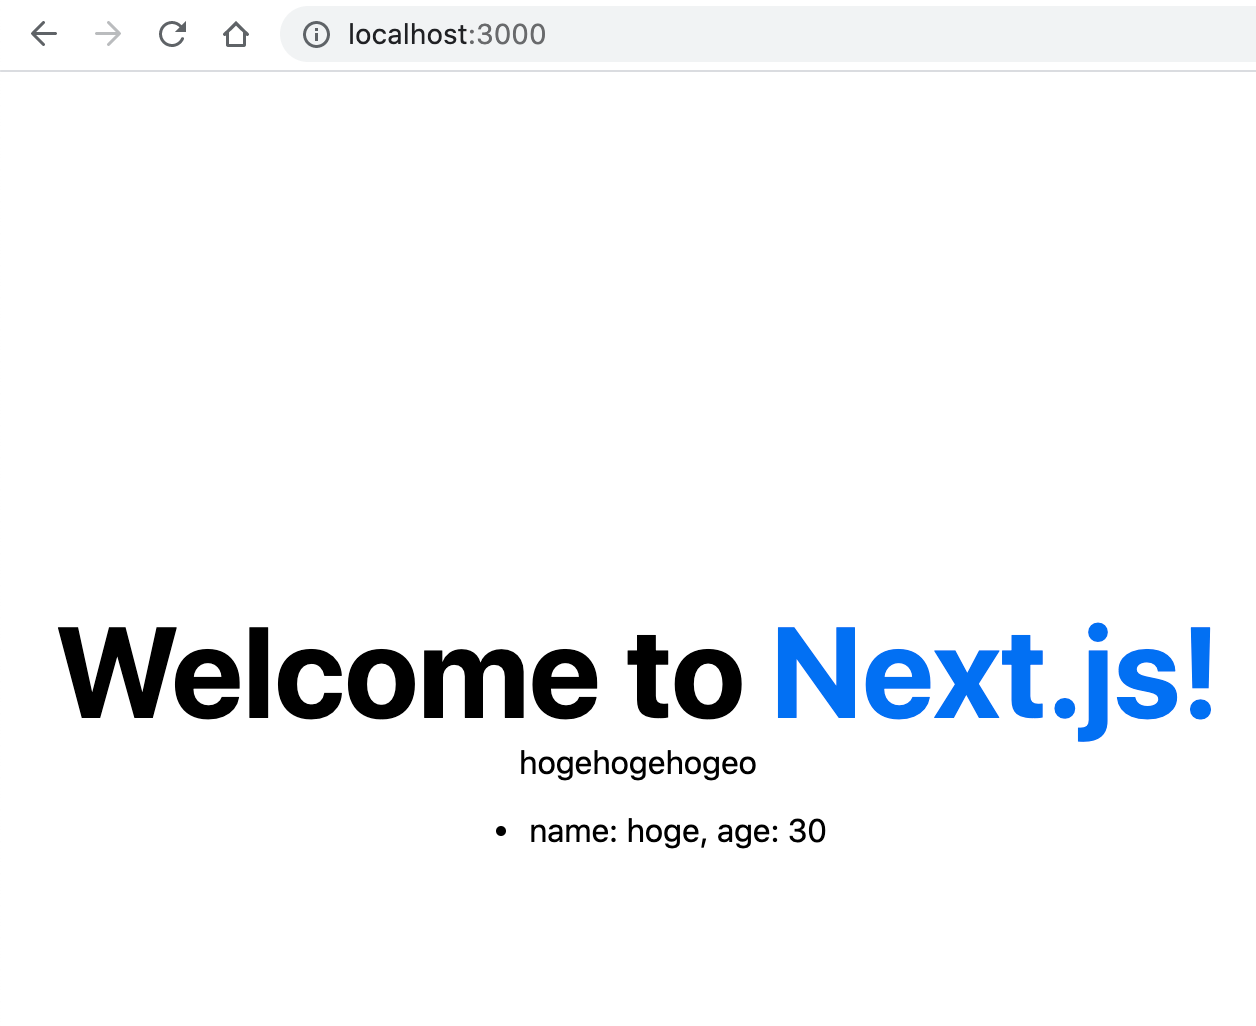Image resolution: width=1256 pixels, height=1026 pixels.
Task: Go back with the browser back arrow
Action: tap(44, 34)
